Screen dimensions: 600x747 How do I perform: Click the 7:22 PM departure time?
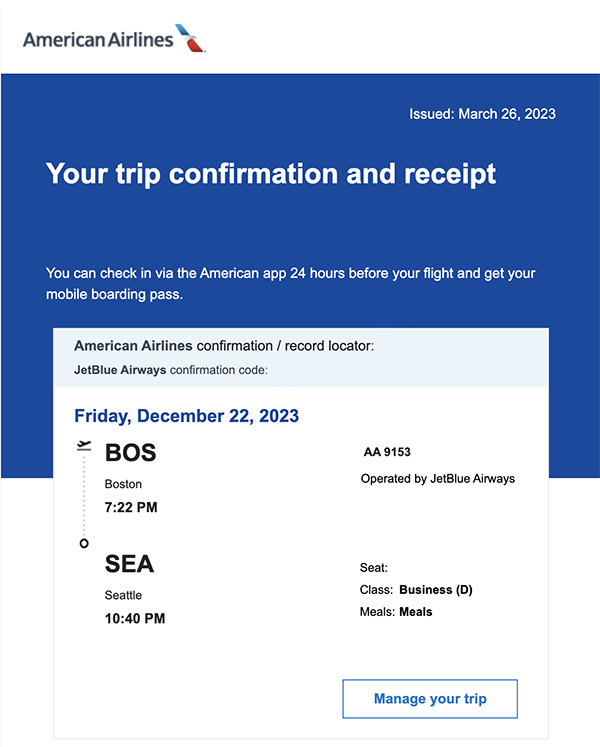pyautogui.click(x=131, y=507)
